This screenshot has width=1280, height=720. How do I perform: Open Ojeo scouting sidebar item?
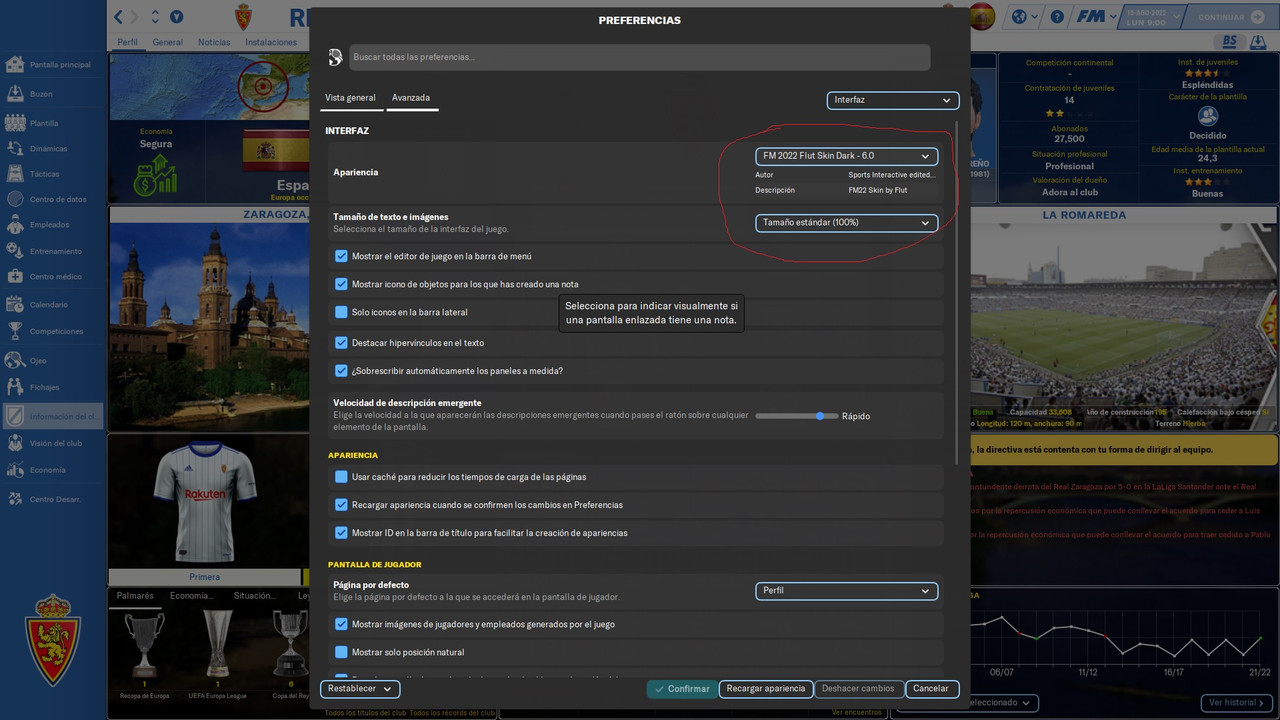pyautogui.click(x=53, y=360)
